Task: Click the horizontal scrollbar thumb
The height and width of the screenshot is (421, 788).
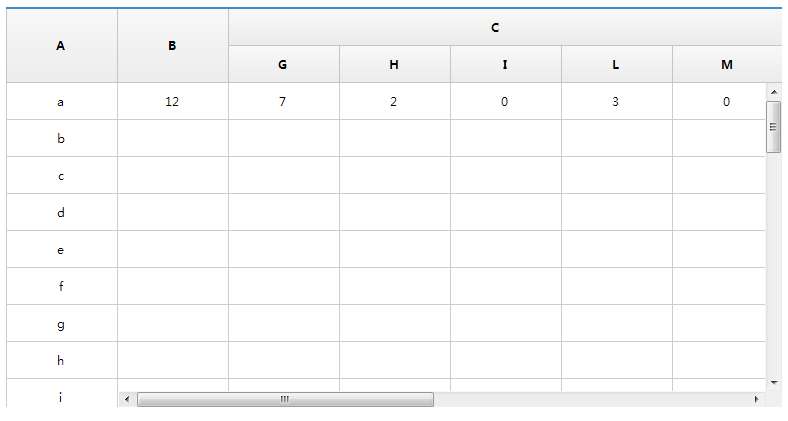Action: point(285,399)
